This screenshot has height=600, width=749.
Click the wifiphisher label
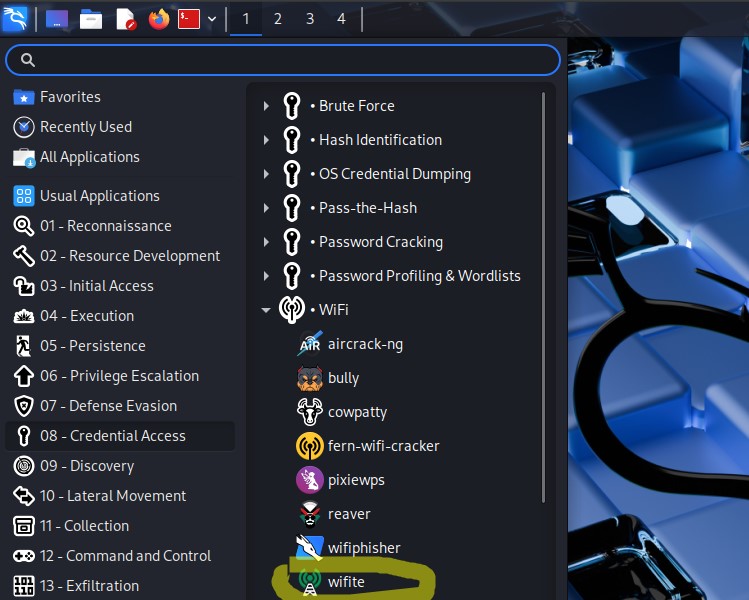coord(364,548)
